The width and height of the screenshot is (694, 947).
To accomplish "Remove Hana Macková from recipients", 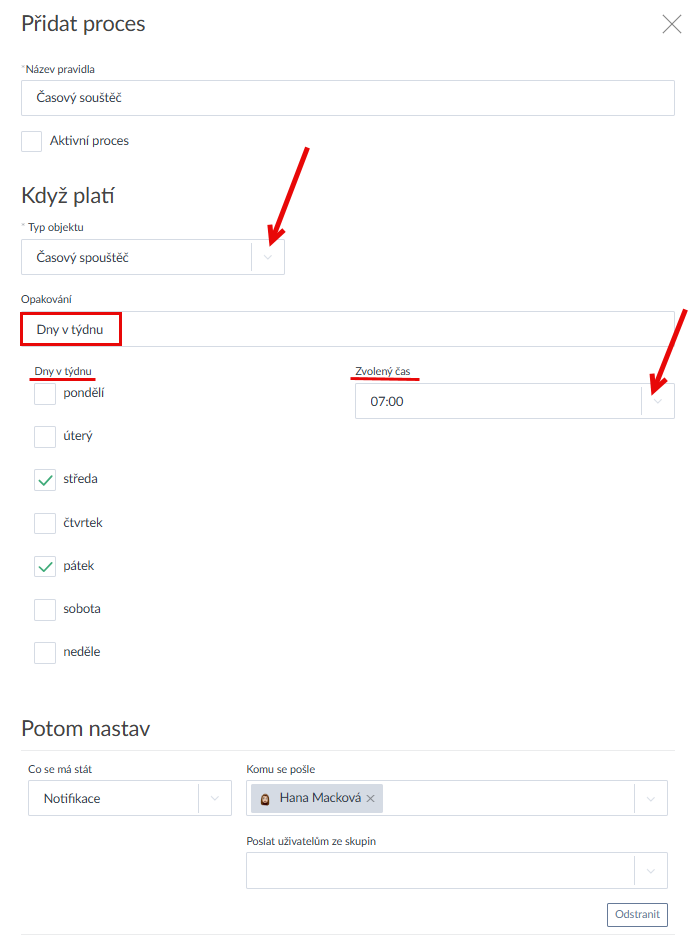I will click(x=371, y=799).
